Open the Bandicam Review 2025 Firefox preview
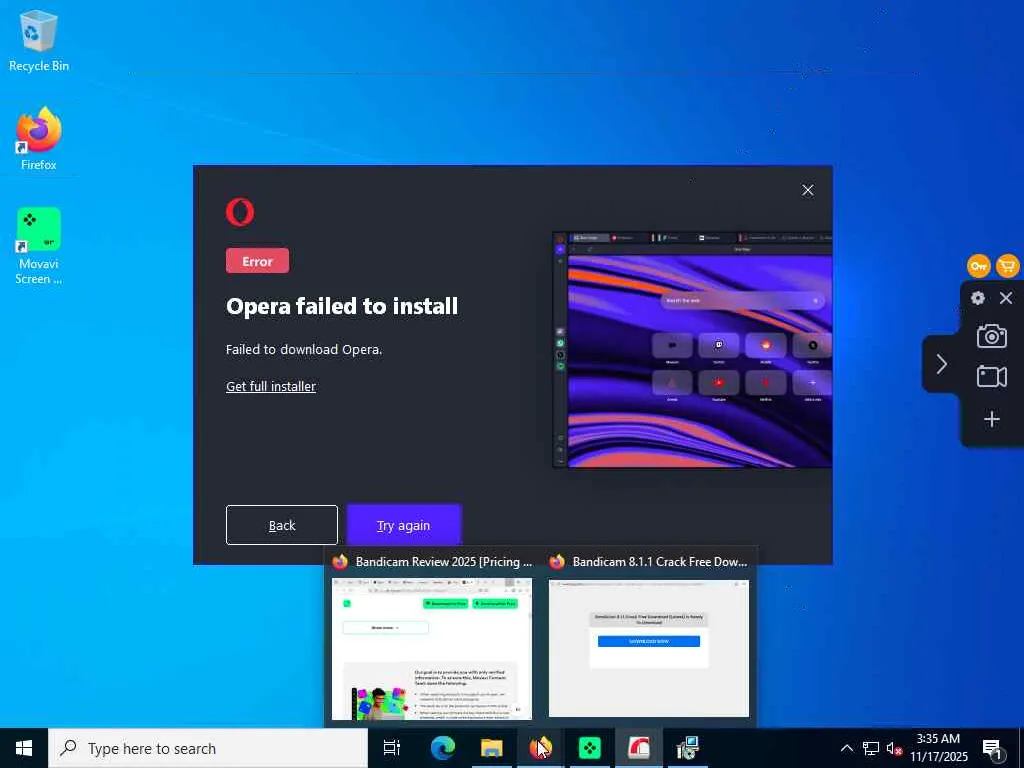1024x768 pixels. [432, 637]
